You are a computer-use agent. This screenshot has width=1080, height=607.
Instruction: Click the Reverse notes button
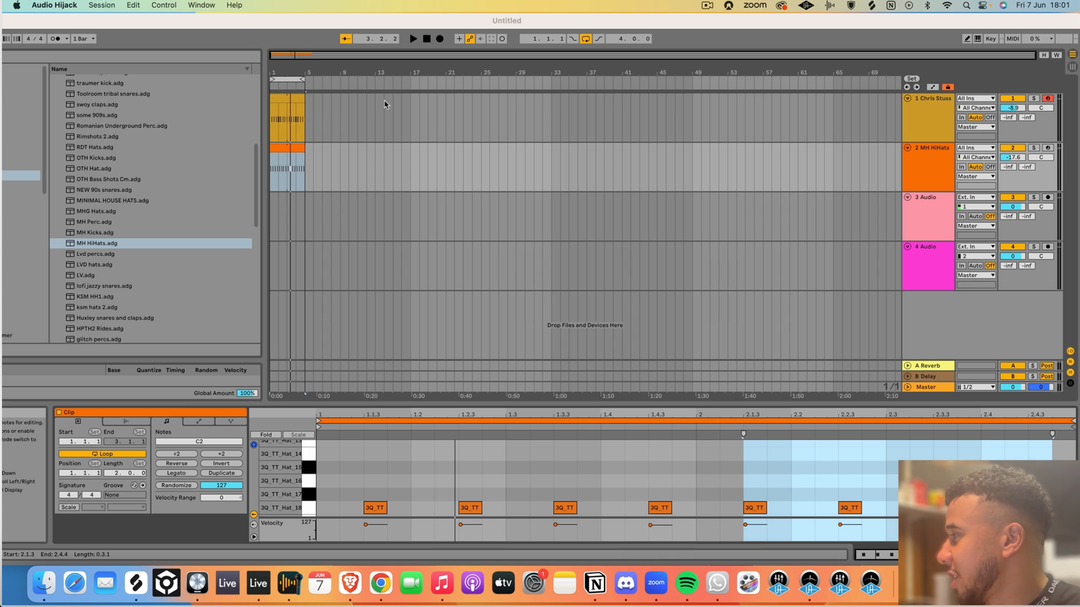pos(177,464)
